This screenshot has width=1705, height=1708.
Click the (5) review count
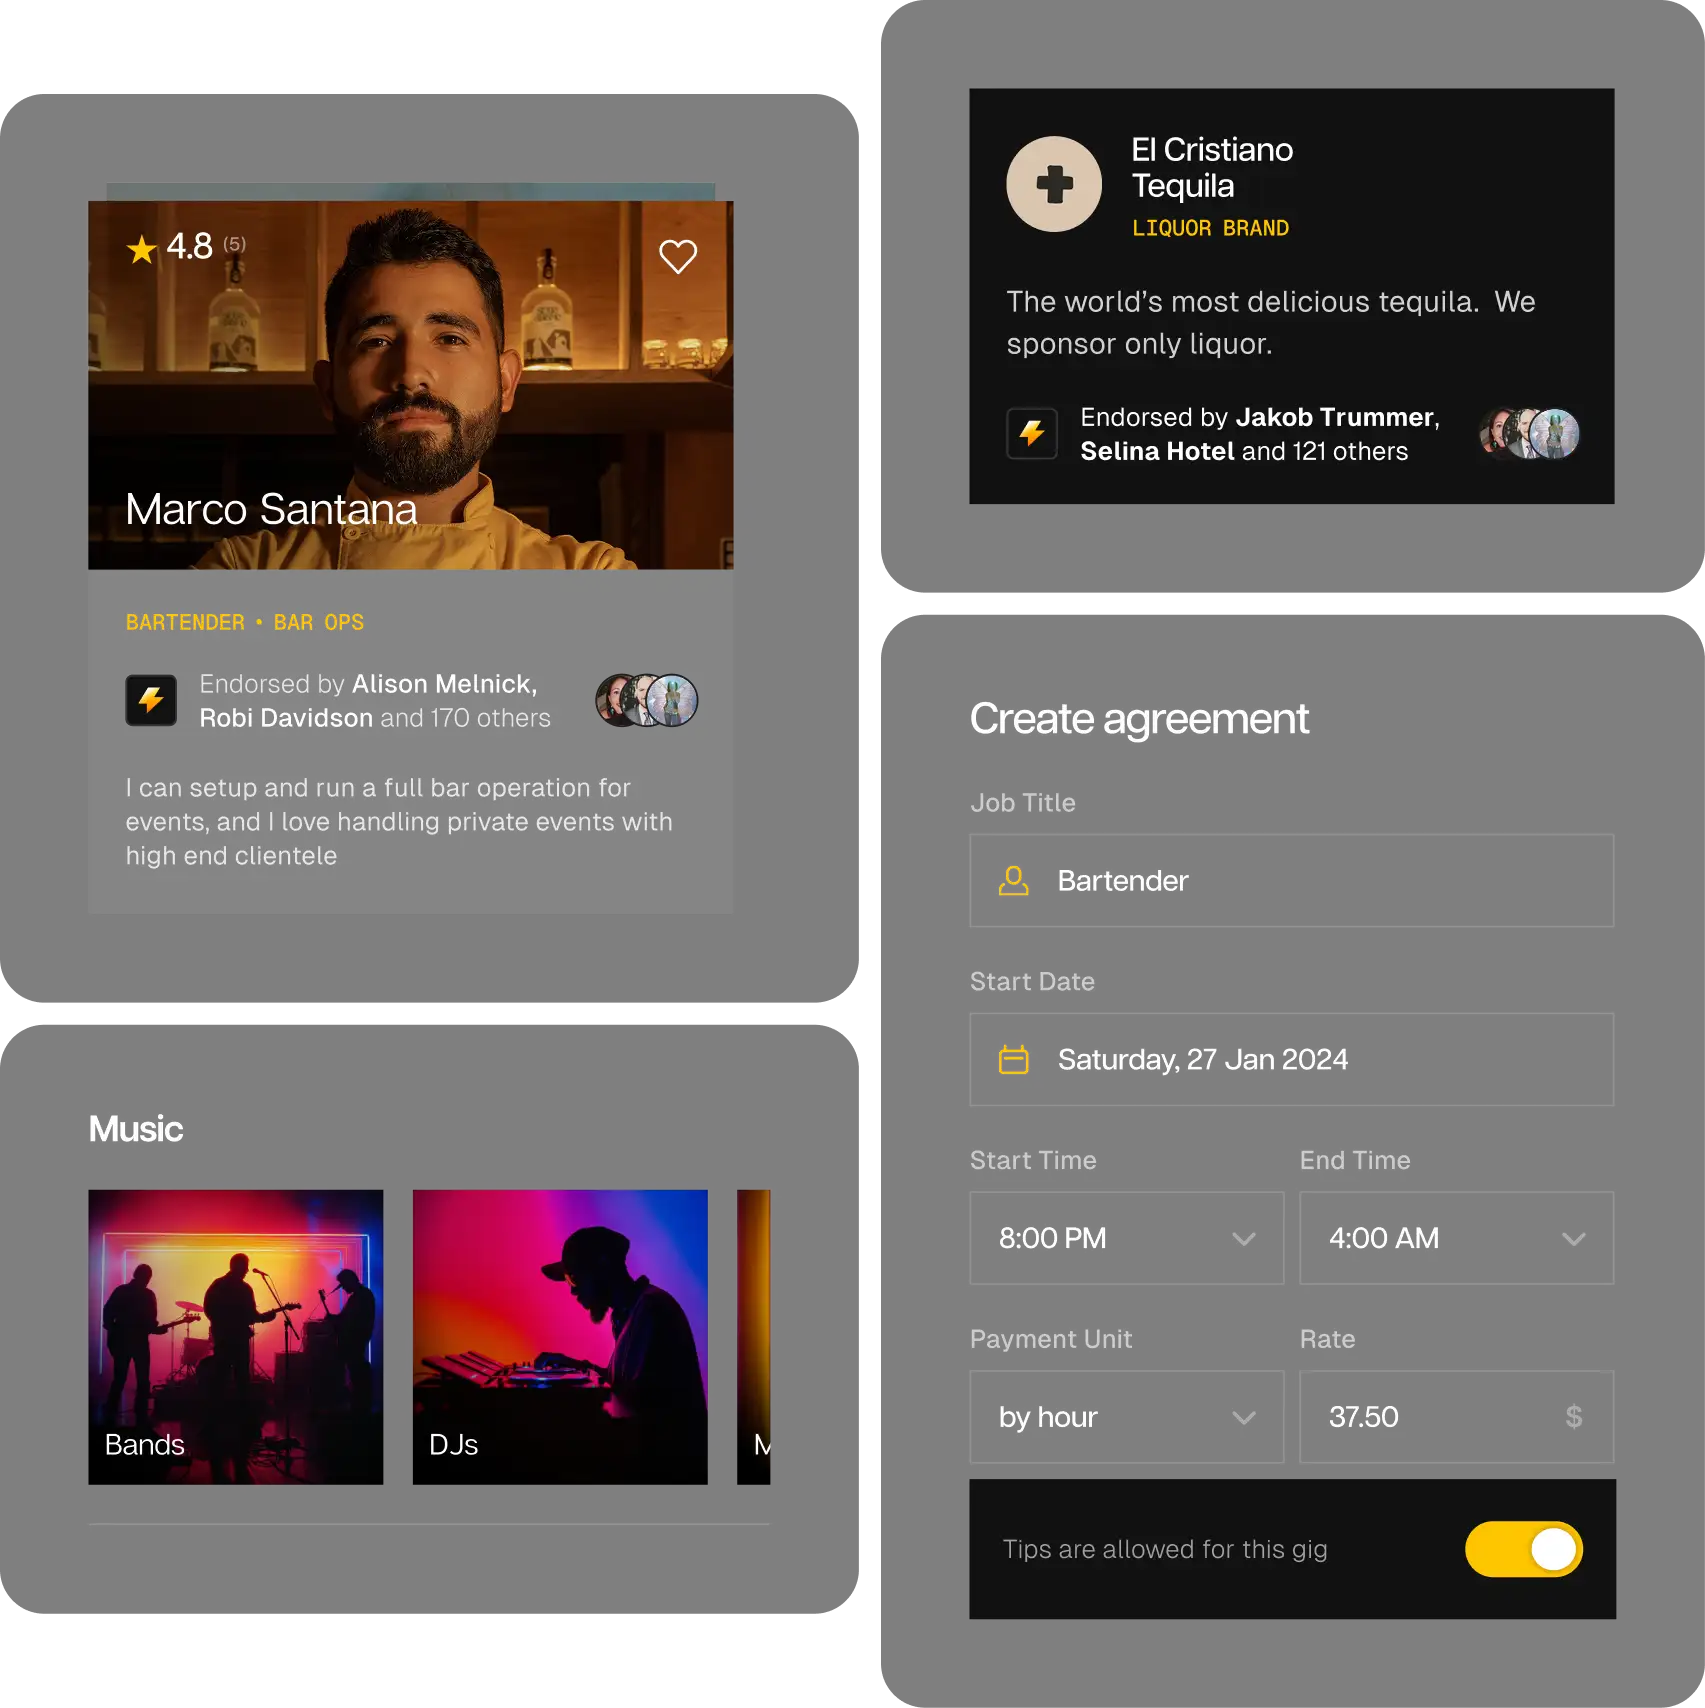234,244
